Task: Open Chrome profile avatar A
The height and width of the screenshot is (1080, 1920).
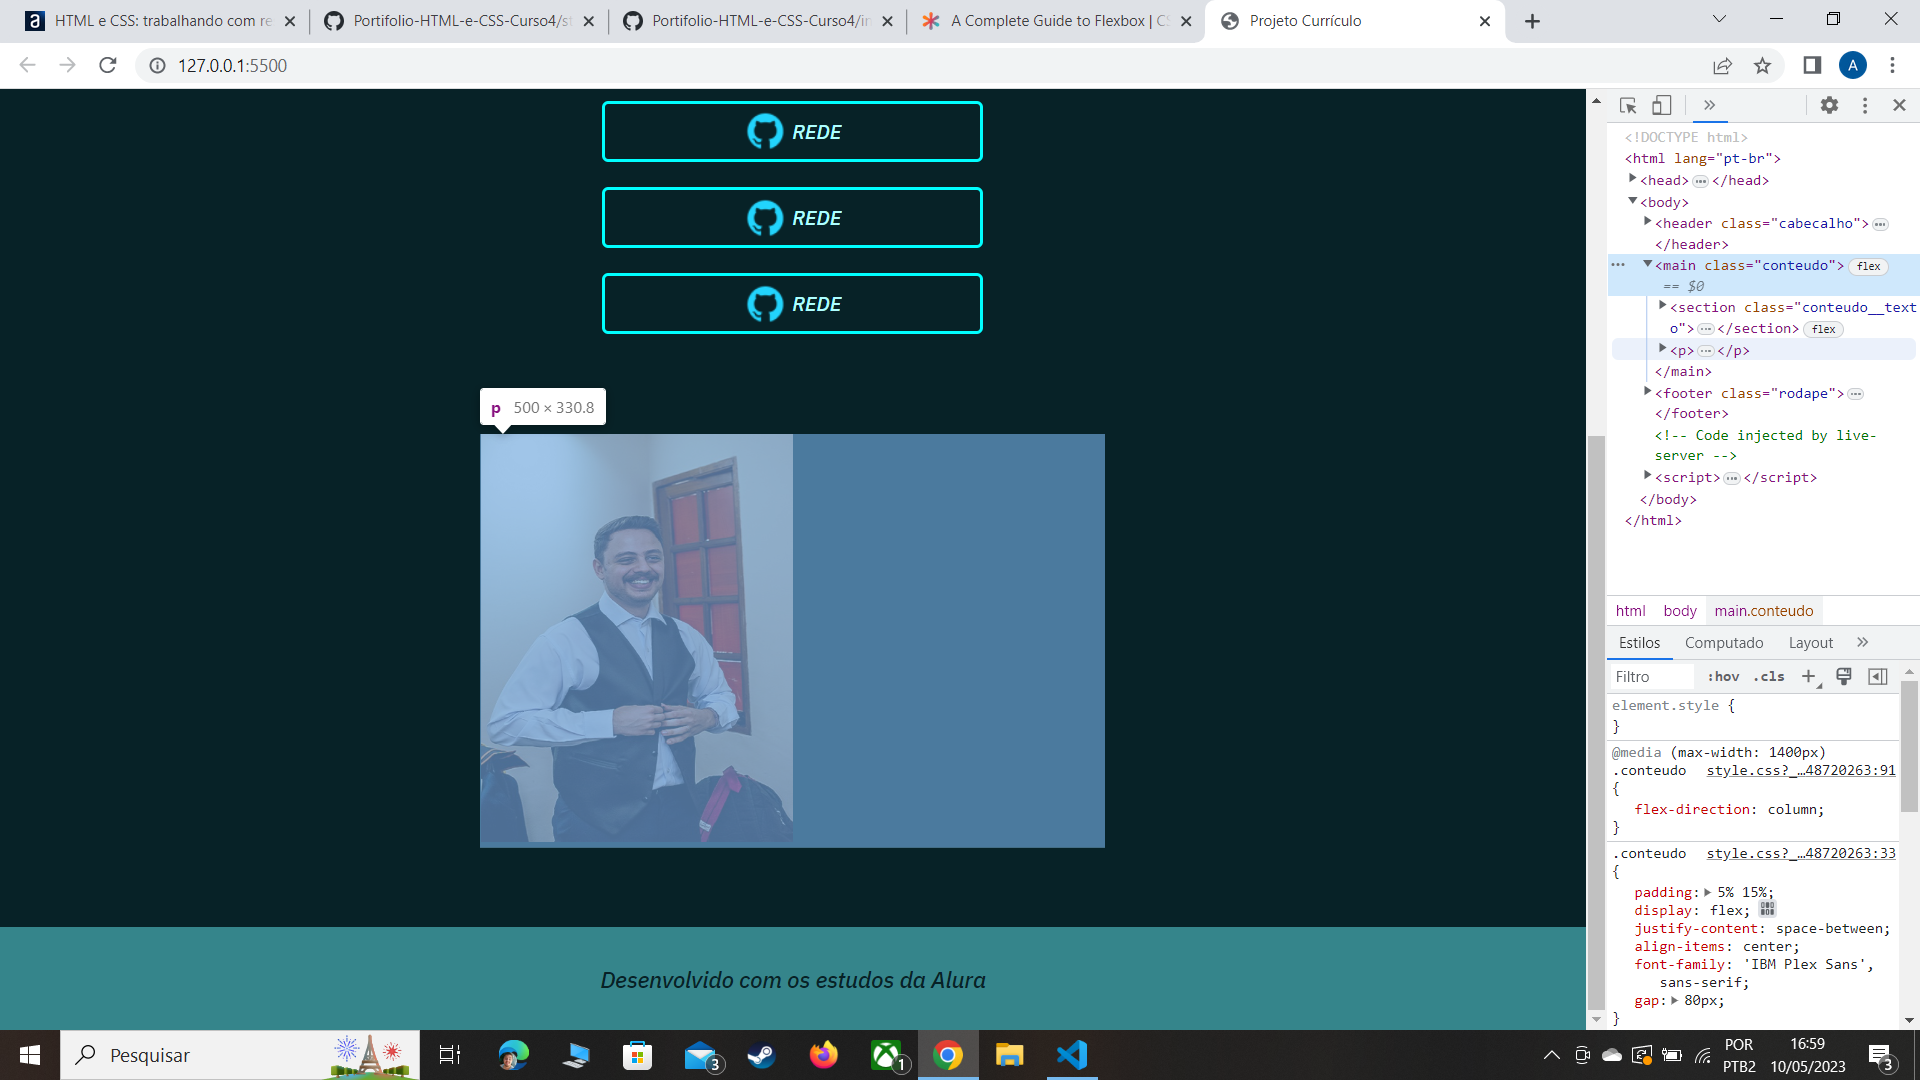Action: 1852,65
